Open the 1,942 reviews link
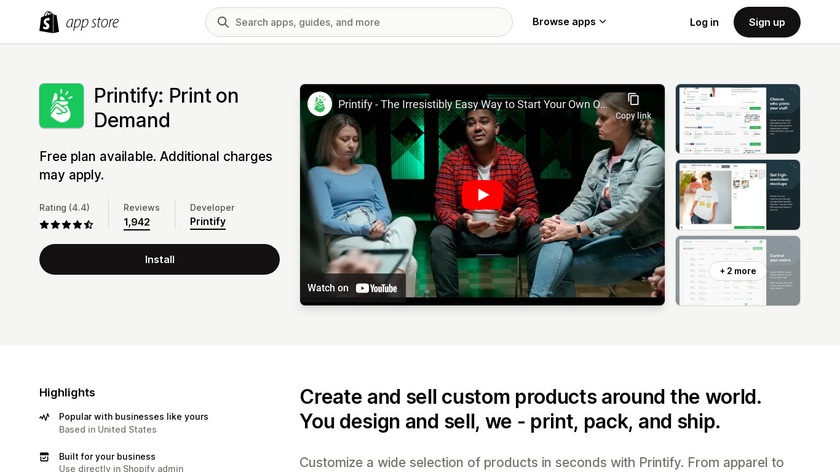Image resolution: width=840 pixels, height=472 pixels. [x=137, y=222]
